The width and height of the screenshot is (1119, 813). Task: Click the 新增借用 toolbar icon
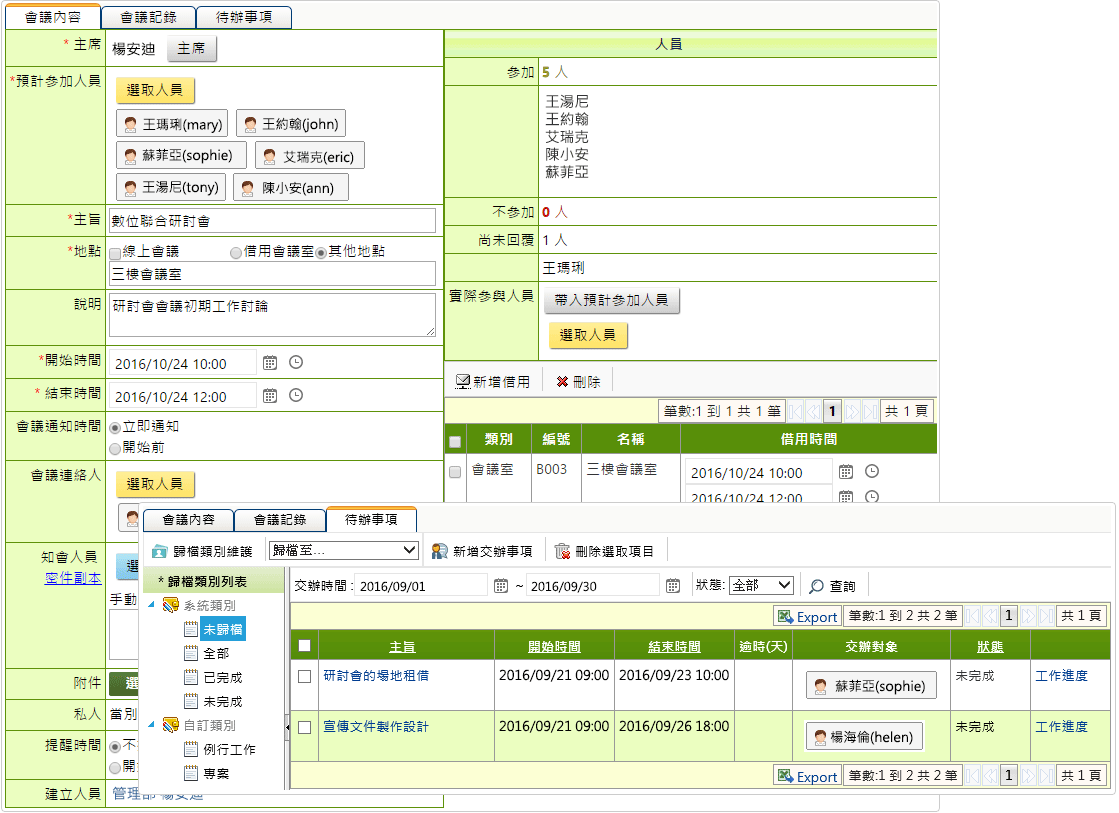tap(463, 382)
